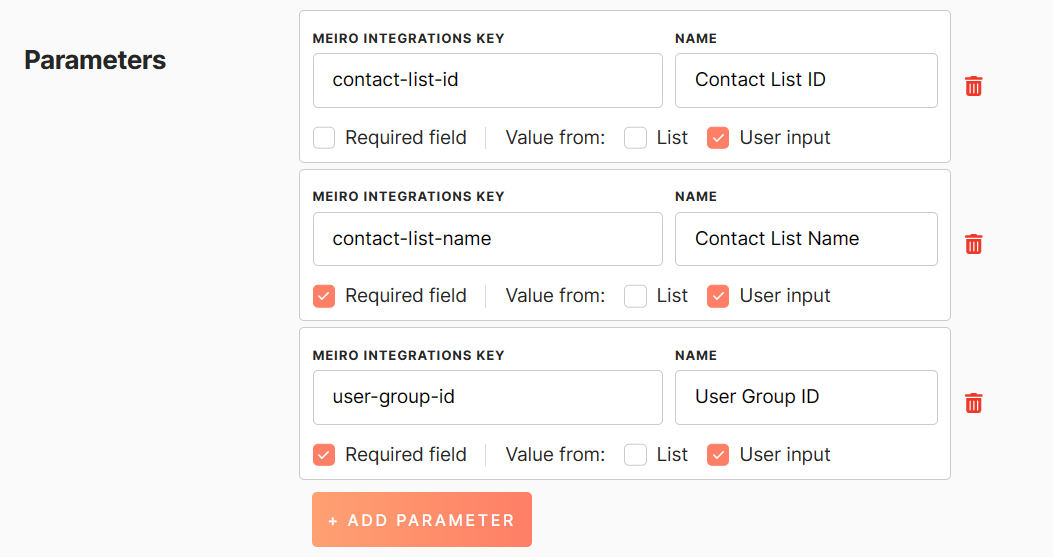The height and width of the screenshot is (557, 1053).
Task: Check the List option for Contact List ID
Action: click(x=635, y=138)
